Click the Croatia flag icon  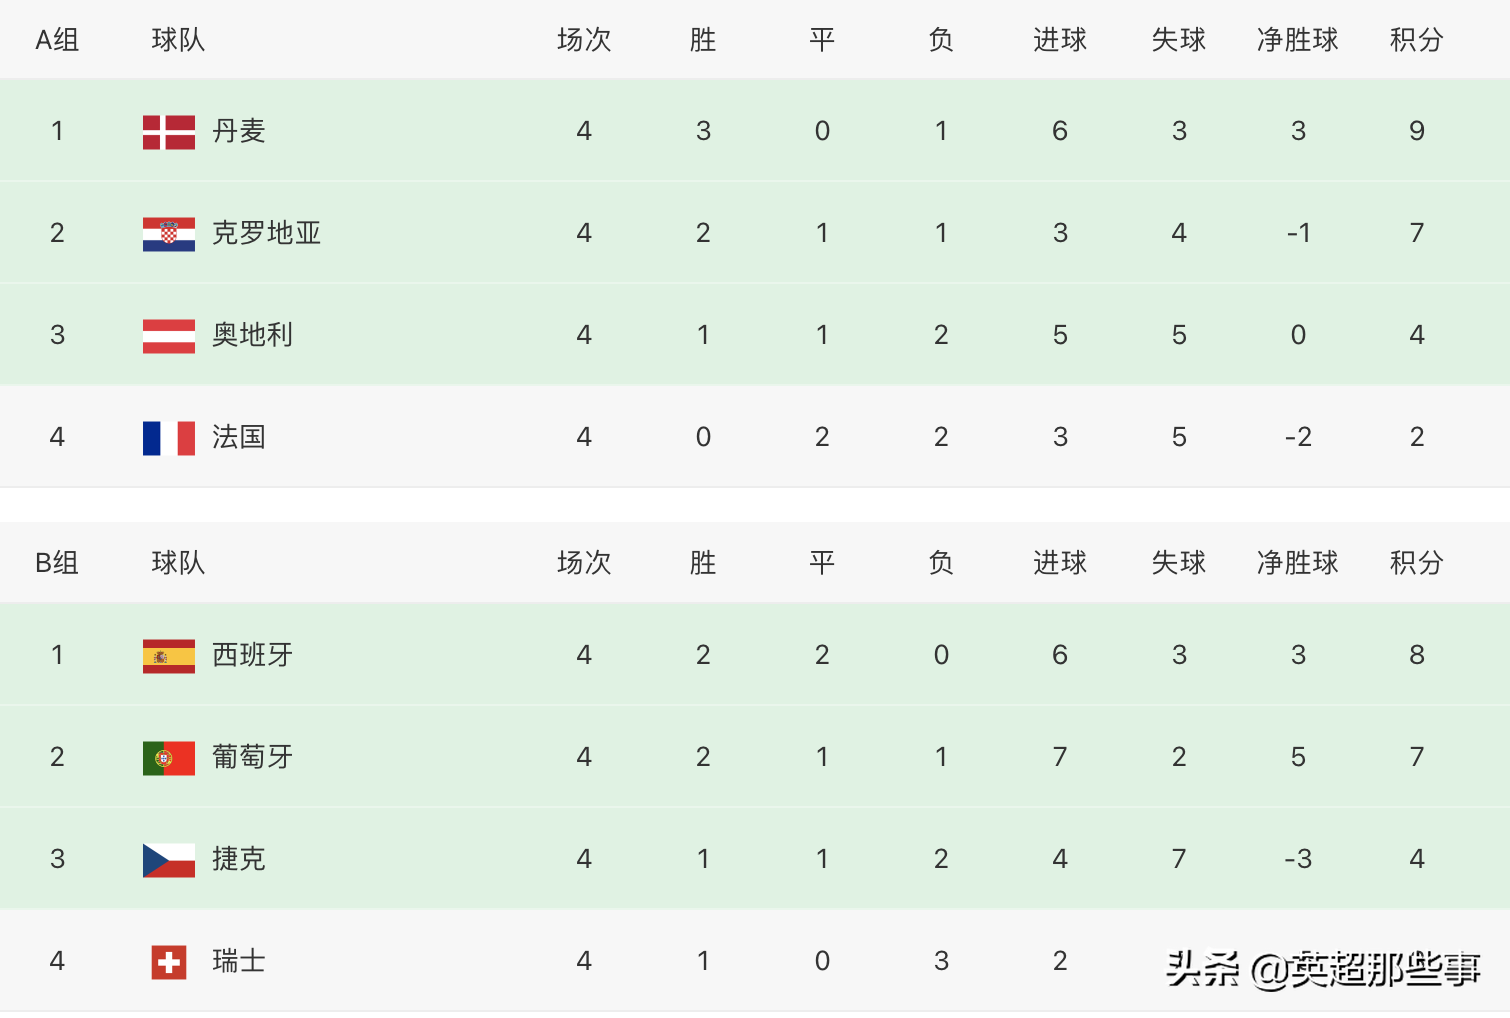click(168, 234)
